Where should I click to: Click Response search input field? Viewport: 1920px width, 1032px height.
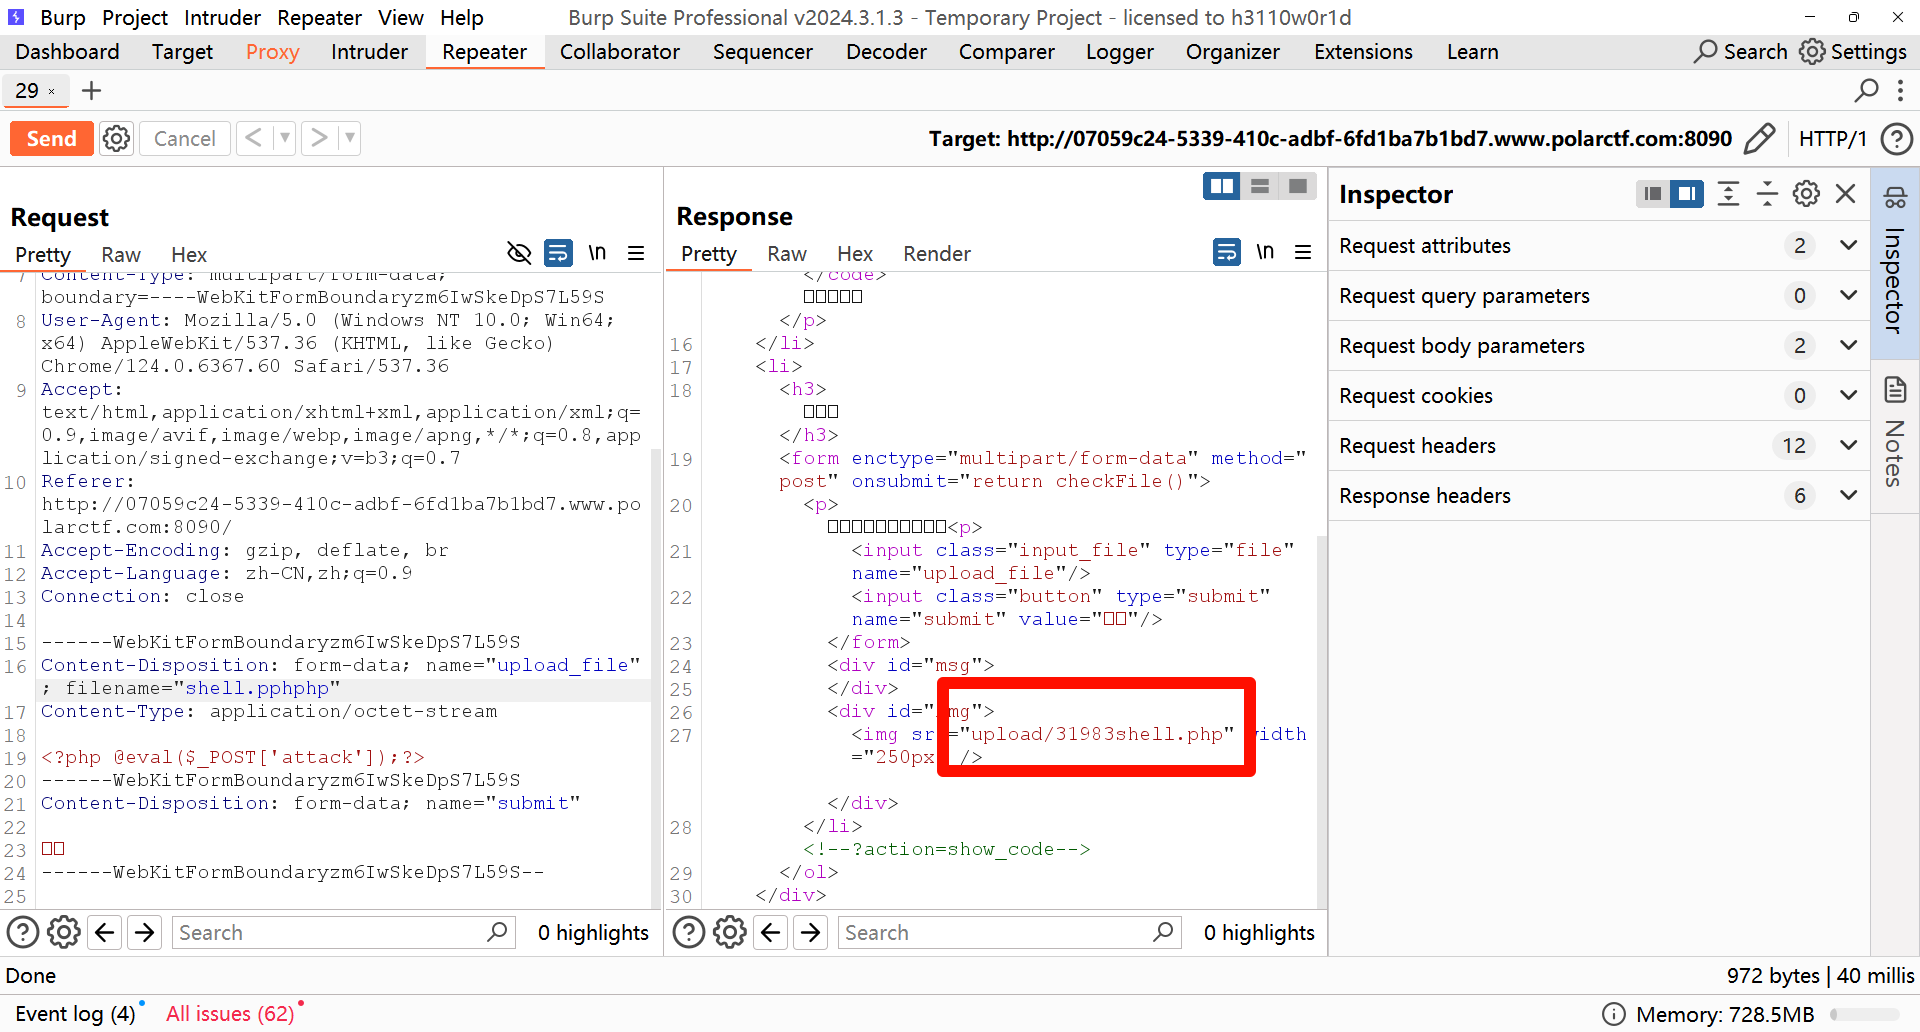(1009, 933)
